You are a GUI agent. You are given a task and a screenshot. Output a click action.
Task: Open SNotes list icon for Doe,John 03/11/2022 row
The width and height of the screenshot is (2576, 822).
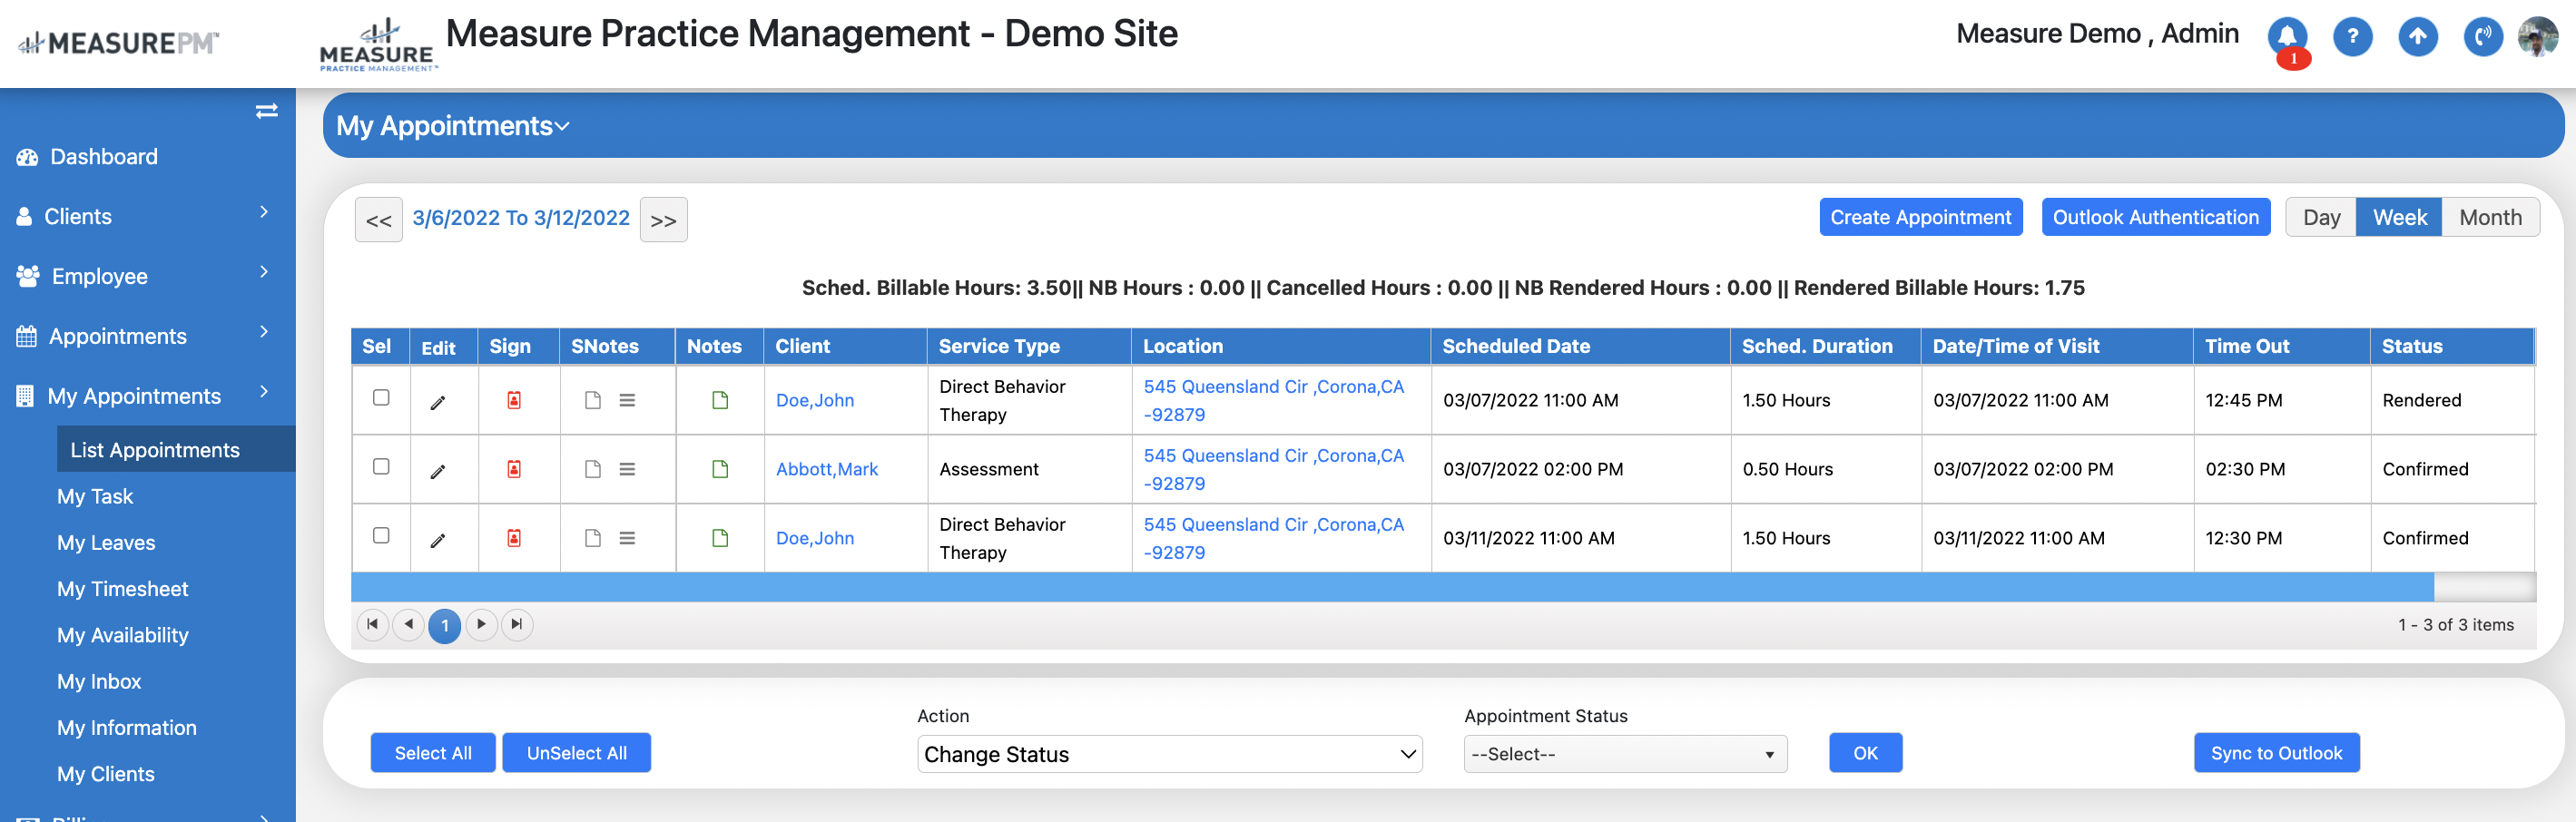pyautogui.click(x=627, y=538)
